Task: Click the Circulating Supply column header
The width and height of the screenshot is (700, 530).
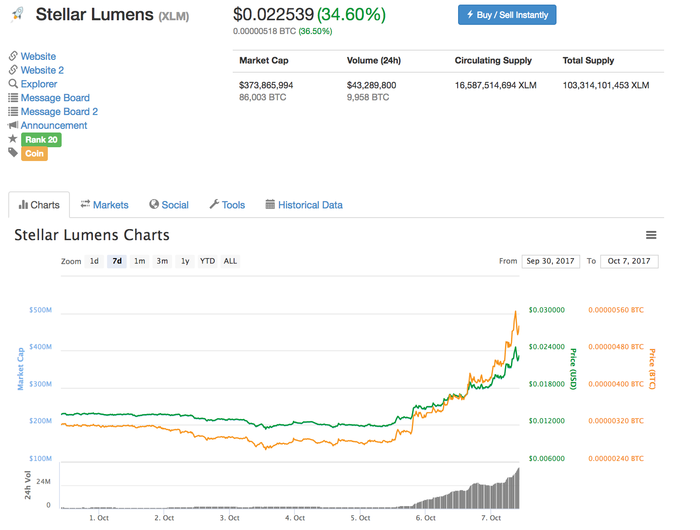Action: click(493, 60)
